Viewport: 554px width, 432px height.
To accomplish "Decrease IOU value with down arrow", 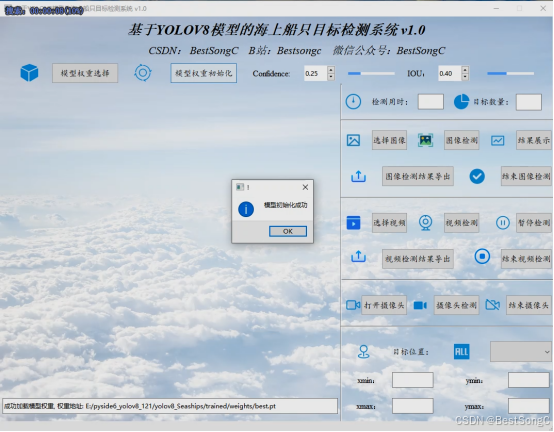I will point(465,77).
